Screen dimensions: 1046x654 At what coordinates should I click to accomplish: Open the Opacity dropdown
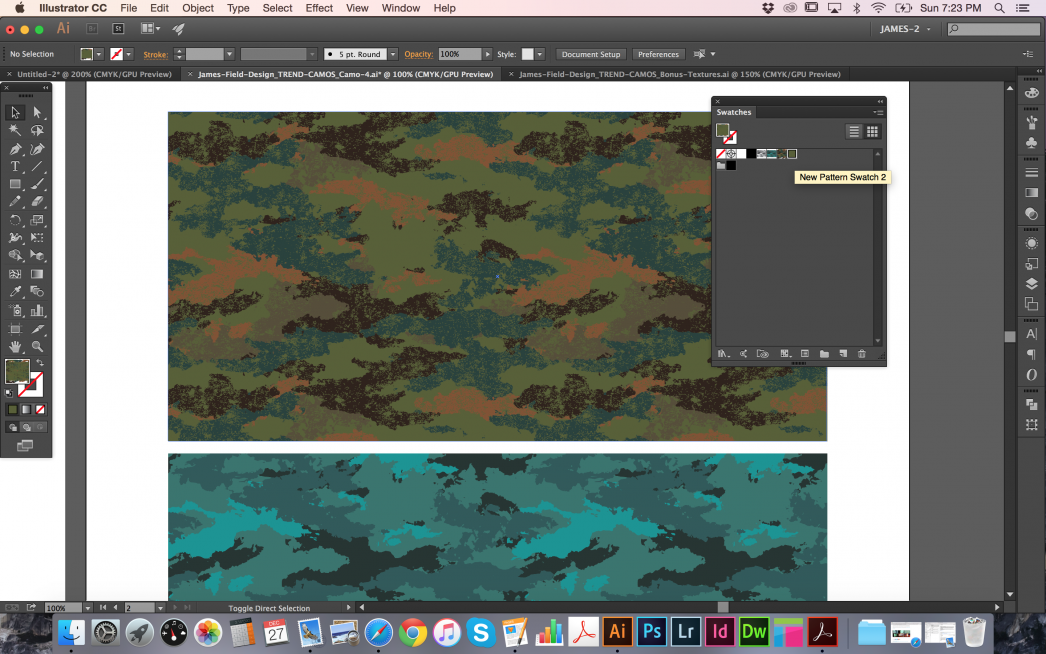489,54
